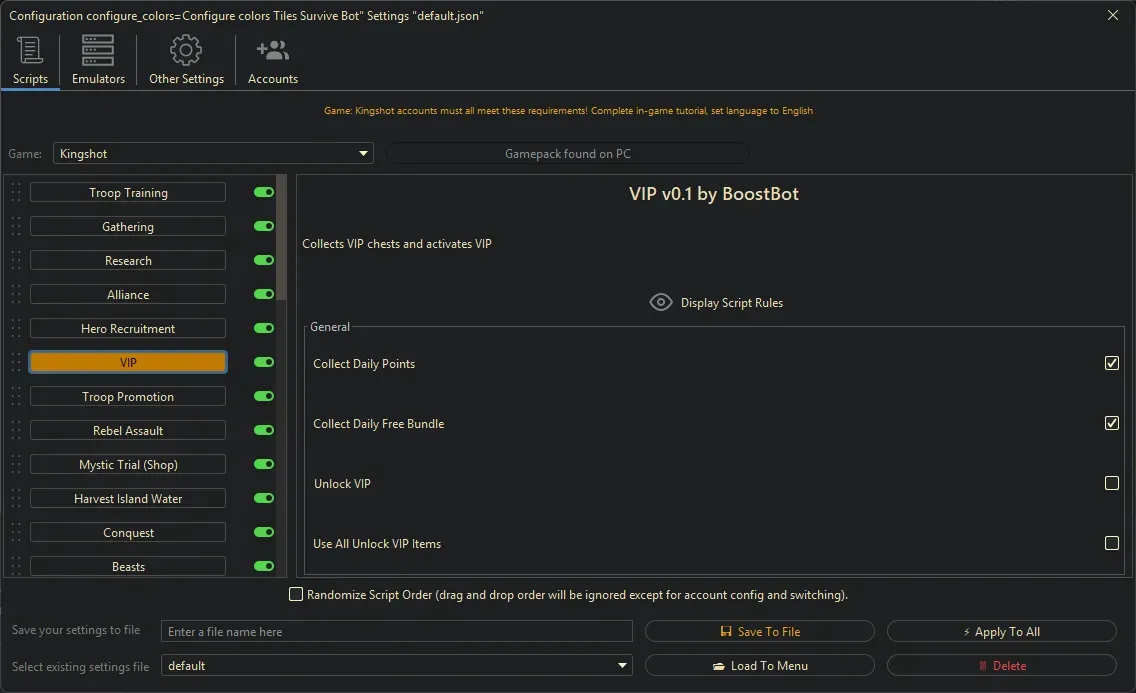Click the Save To File button
The width and height of the screenshot is (1136, 693).
click(x=760, y=632)
